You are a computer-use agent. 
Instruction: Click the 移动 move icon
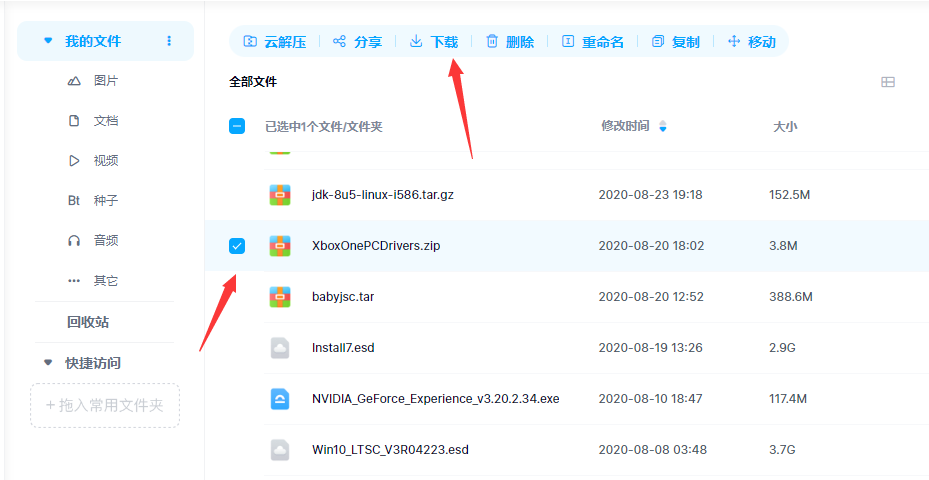(734, 42)
